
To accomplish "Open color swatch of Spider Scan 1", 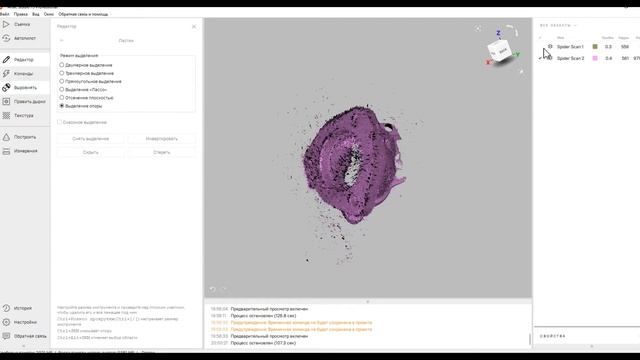I will point(595,47).
